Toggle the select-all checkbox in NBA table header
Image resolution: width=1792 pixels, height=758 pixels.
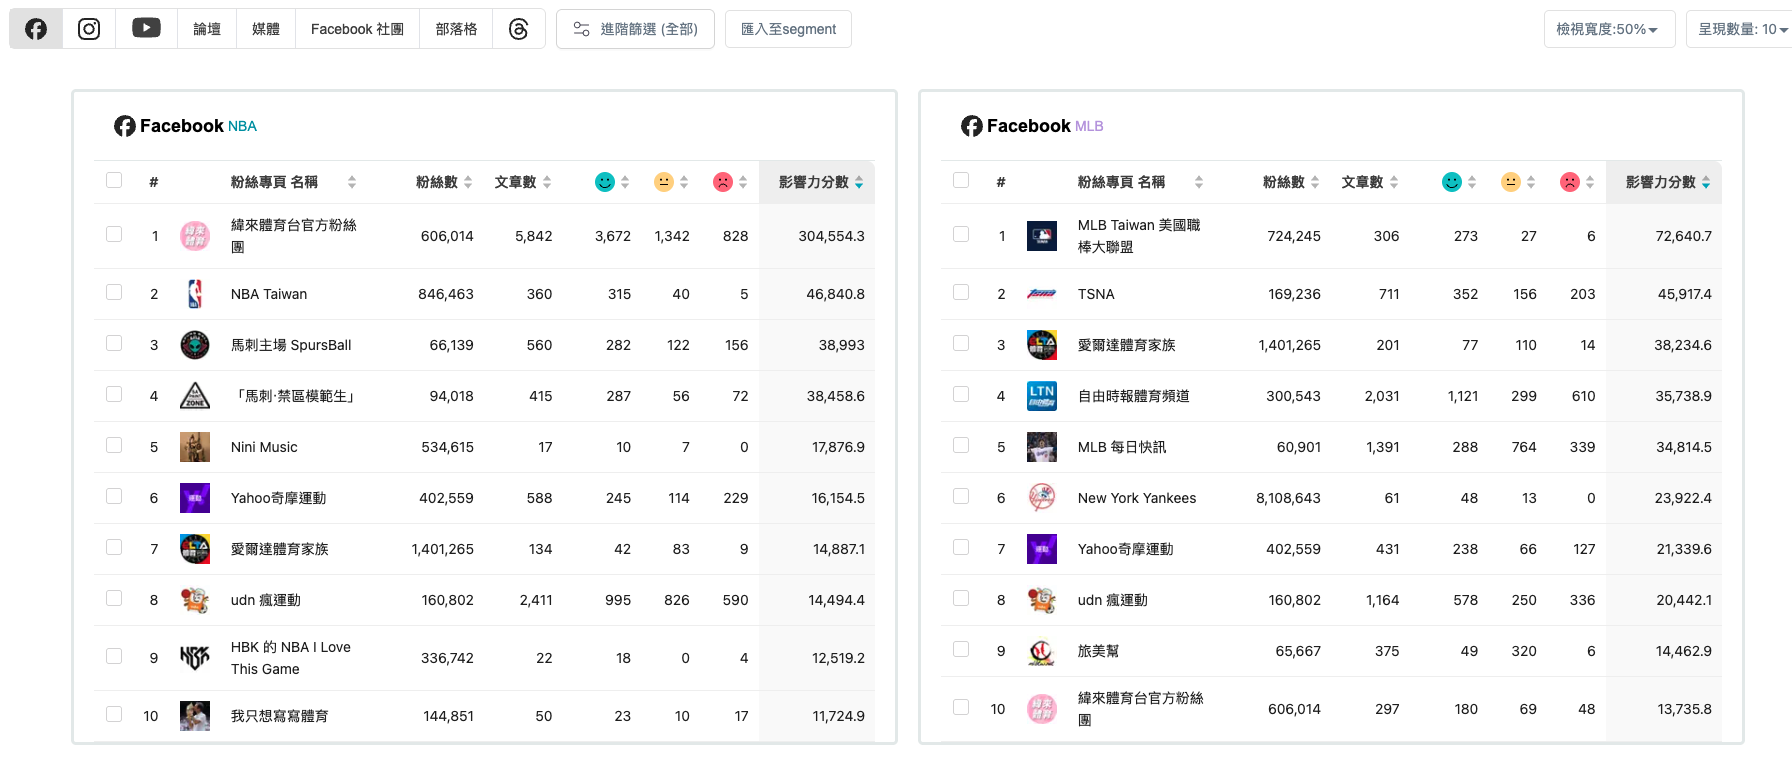tap(114, 180)
